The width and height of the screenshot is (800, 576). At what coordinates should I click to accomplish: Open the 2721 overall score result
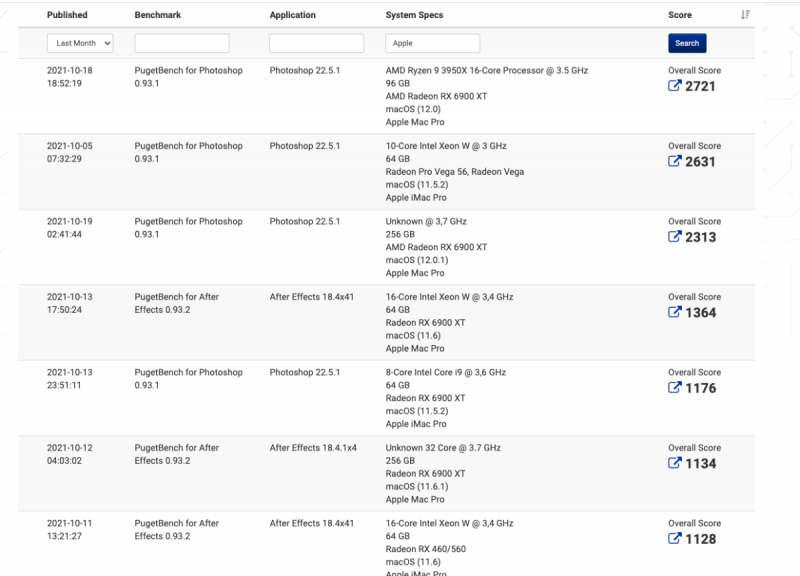(x=700, y=87)
